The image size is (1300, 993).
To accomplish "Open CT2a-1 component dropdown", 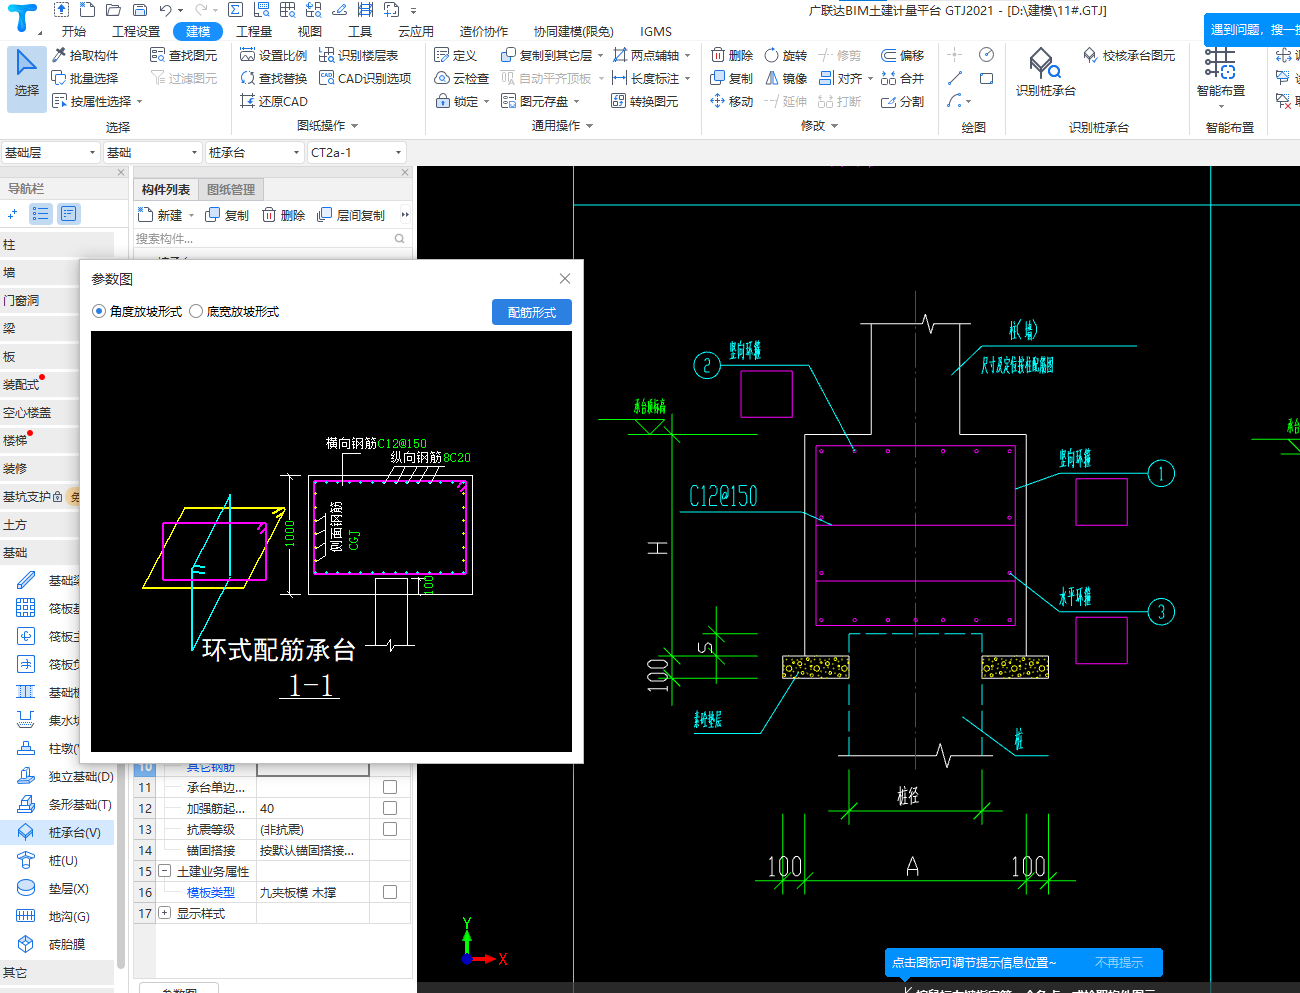I will (356, 152).
